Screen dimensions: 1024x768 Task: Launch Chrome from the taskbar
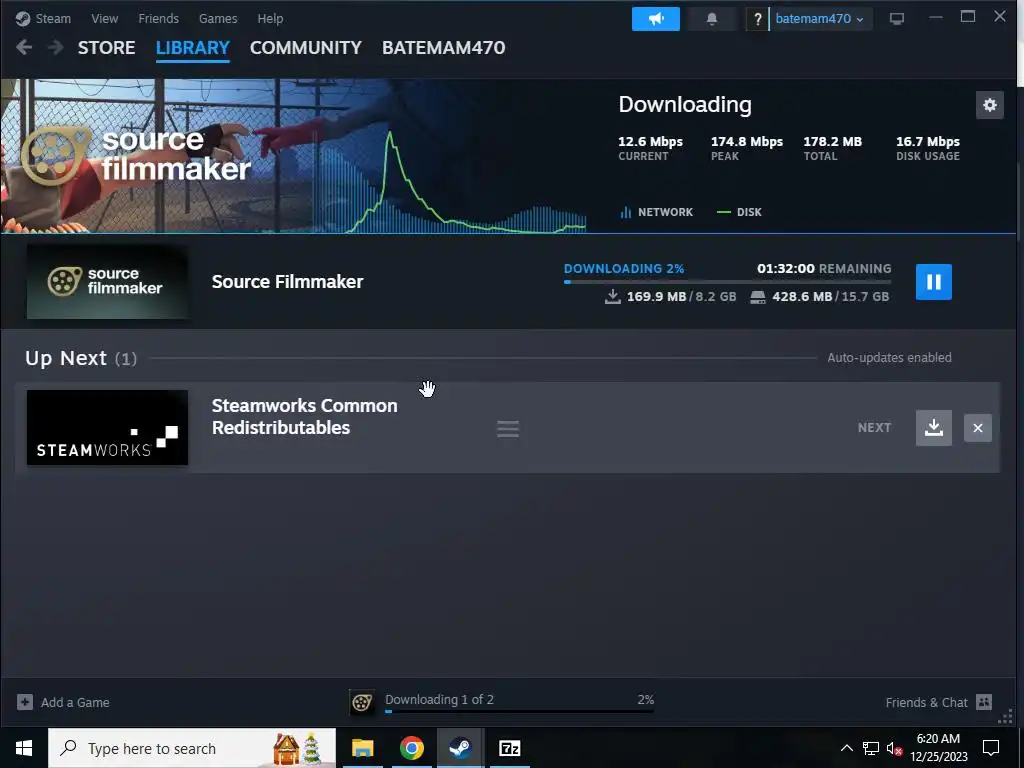point(411,748)
